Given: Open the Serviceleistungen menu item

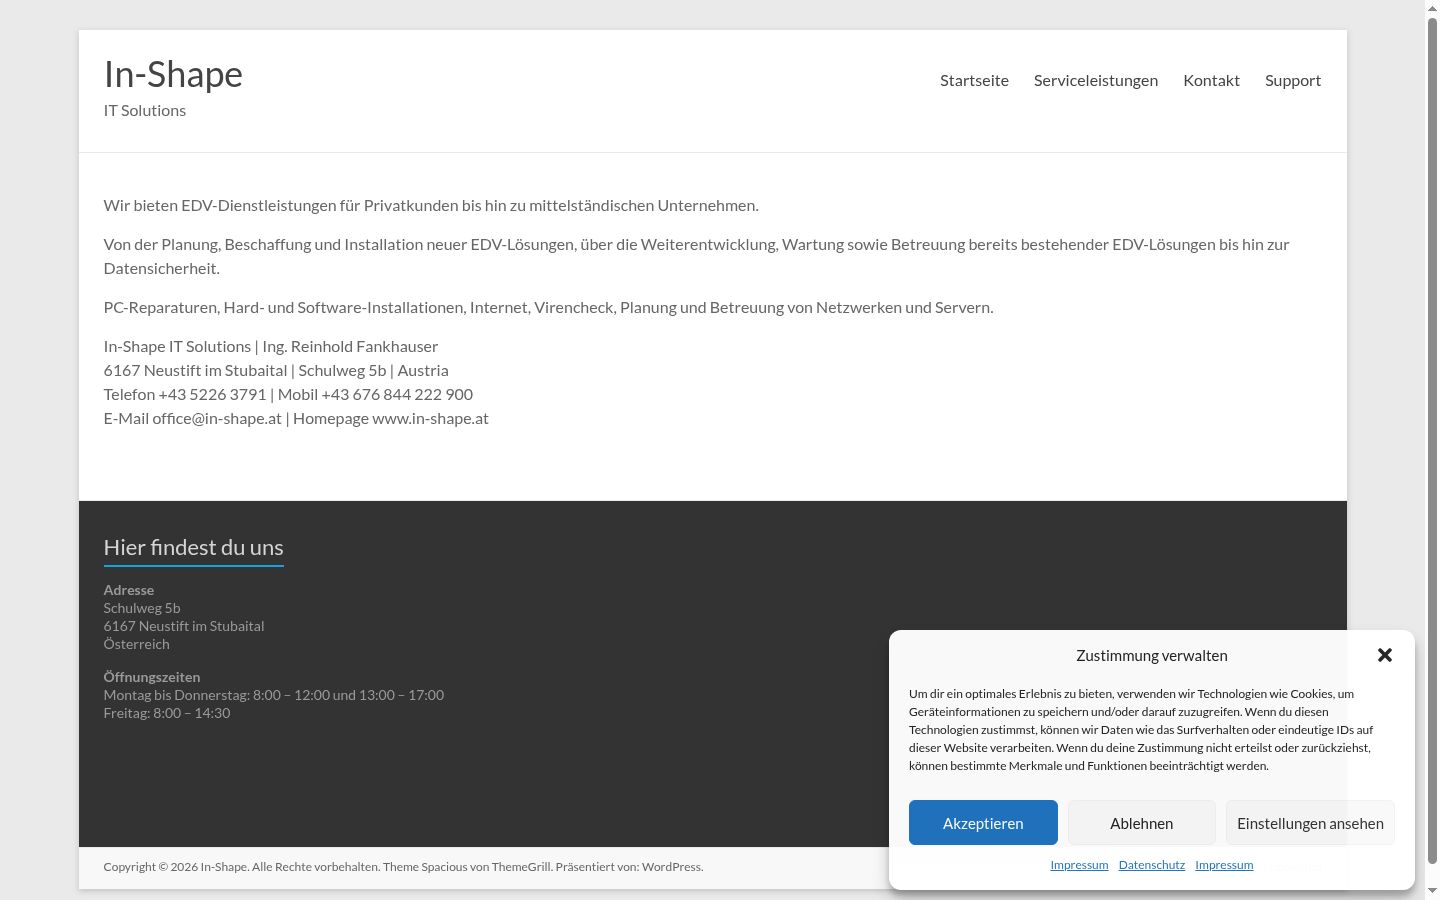Looking at the screenshot, I should click(x=1096, y=80).
